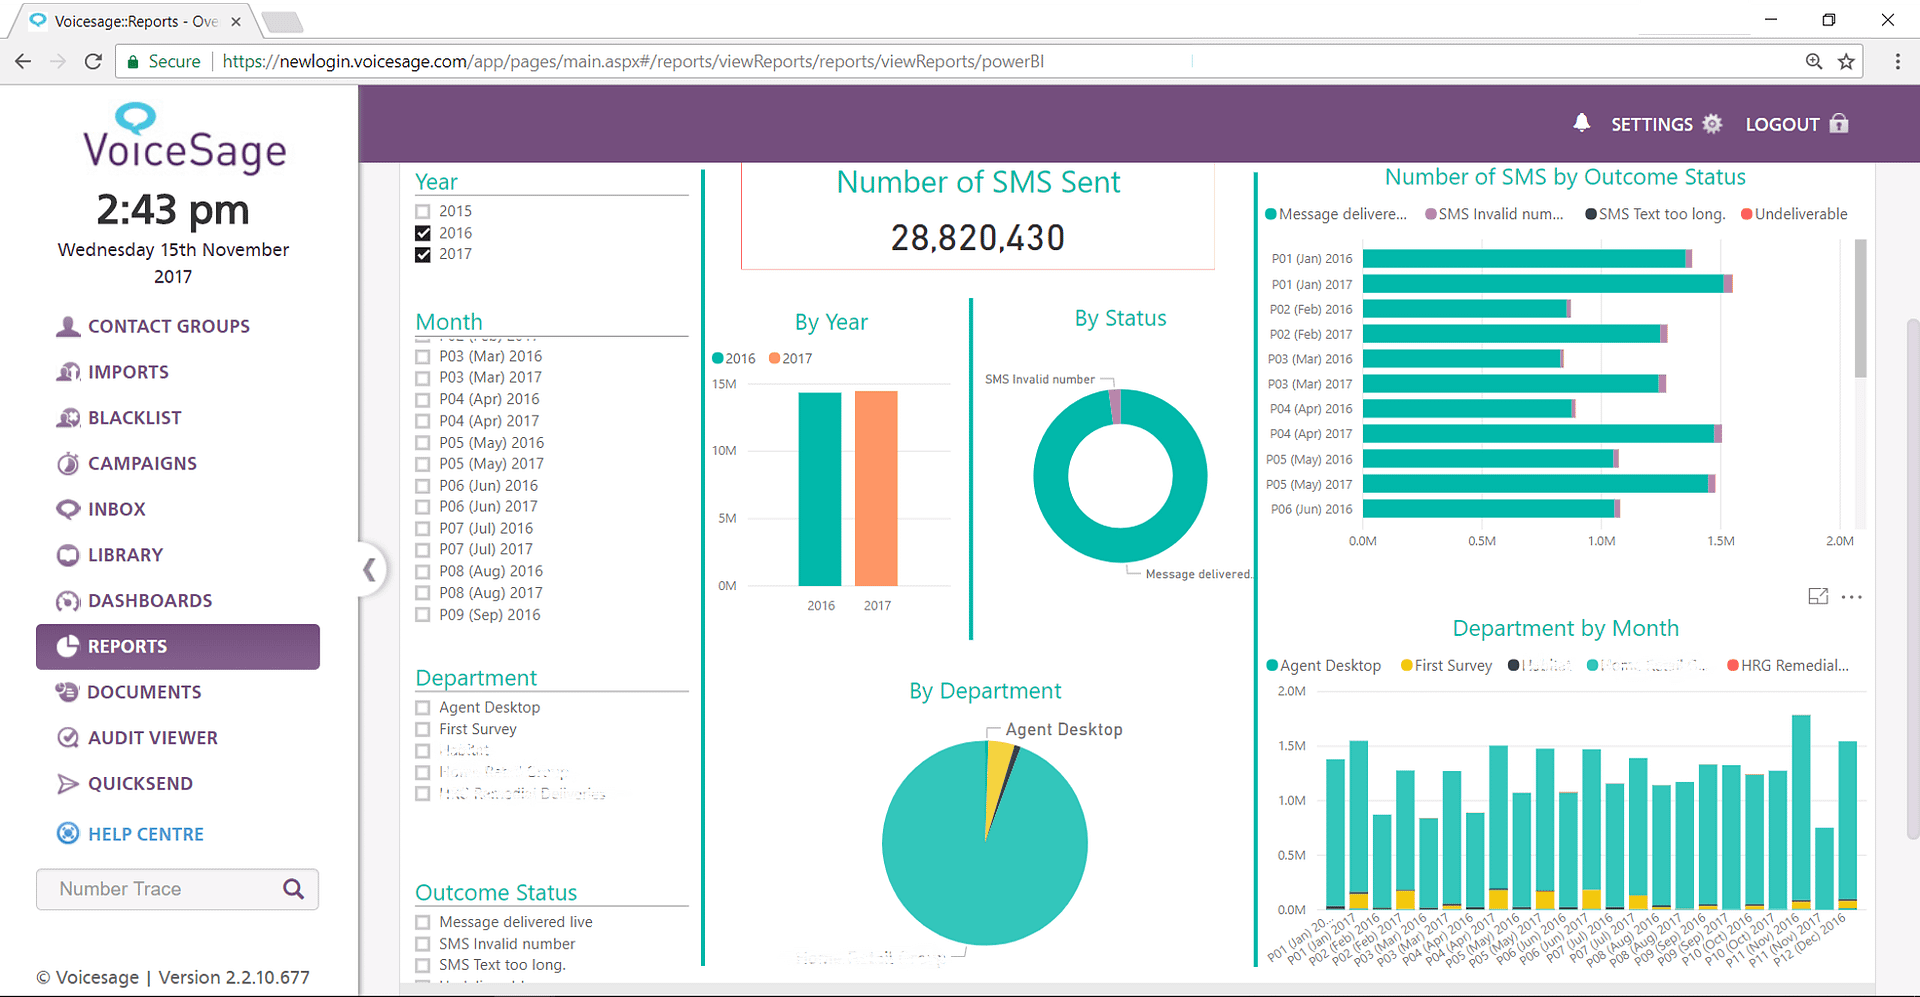Screen dimensions: 1920x997
Task: Enter focus mode on Department by Month chart
Action: coord(1818,597)
